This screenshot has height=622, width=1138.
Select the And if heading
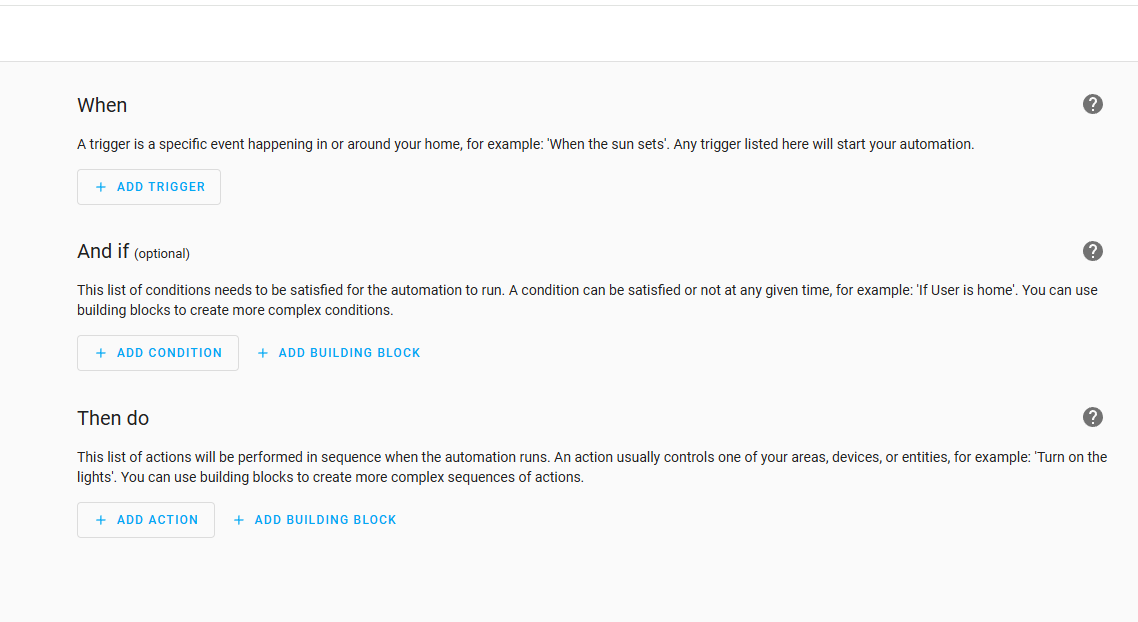[x=103, y=251]
